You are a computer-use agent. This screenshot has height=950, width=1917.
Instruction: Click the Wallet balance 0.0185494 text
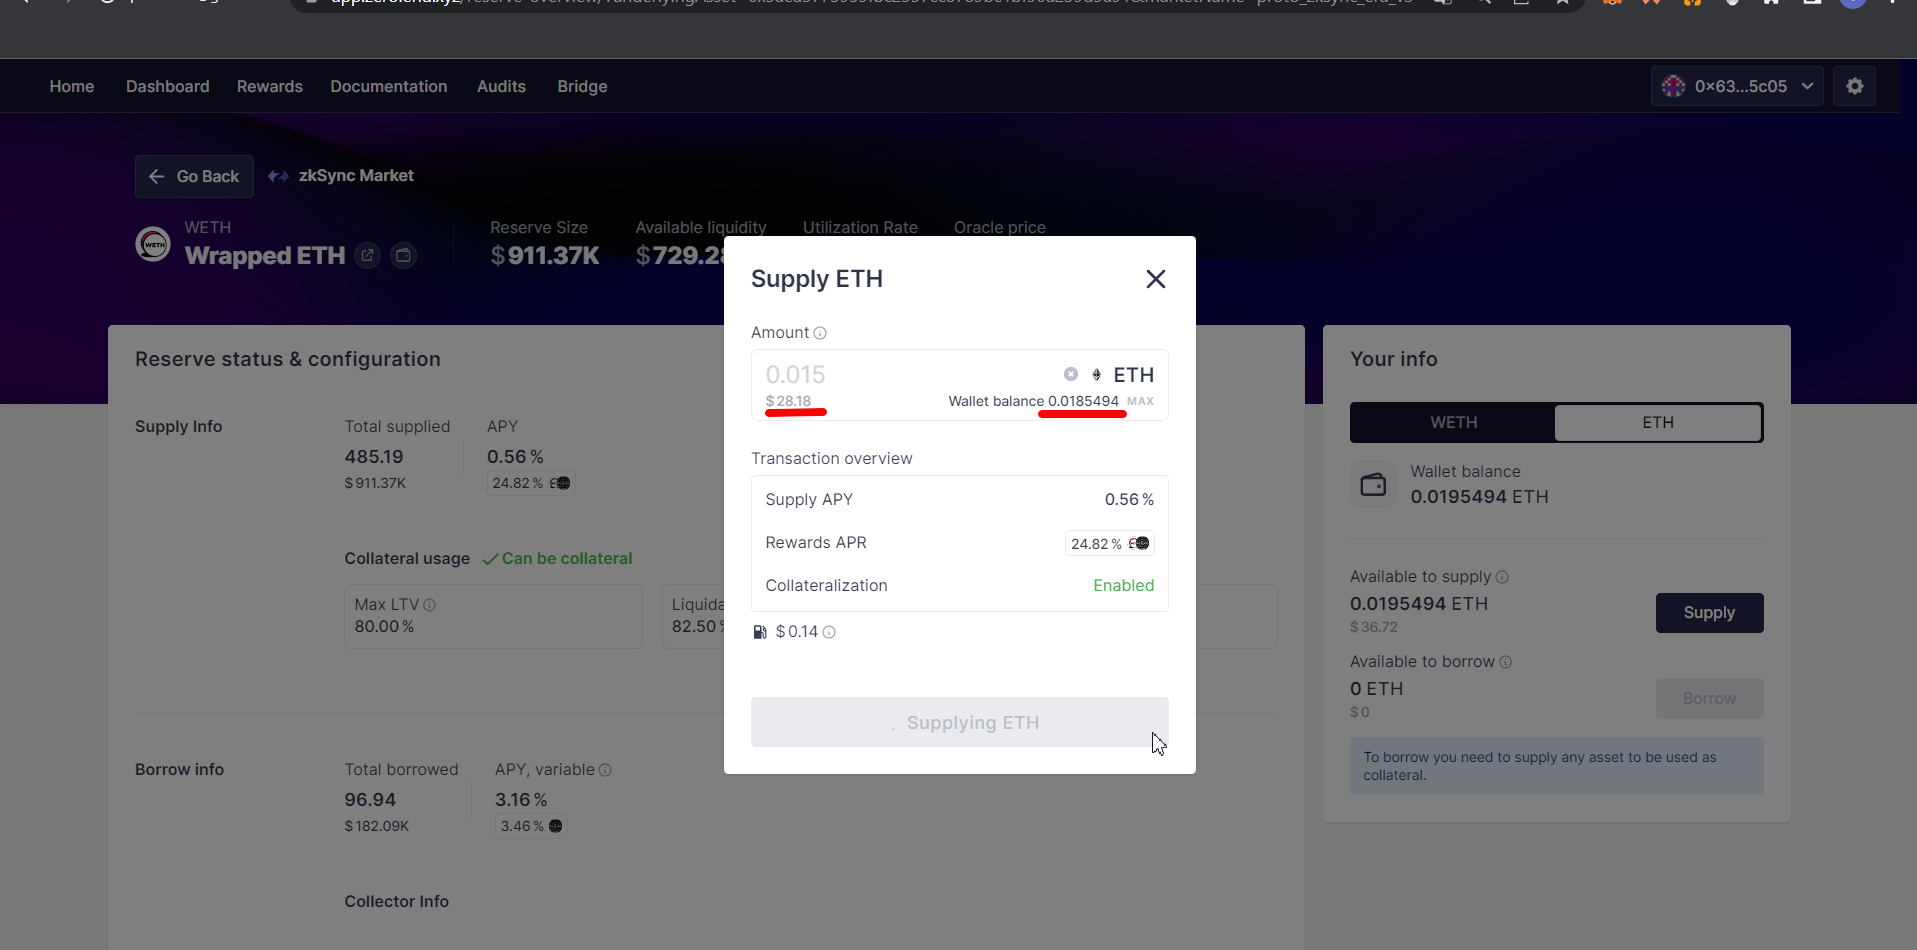click(1033, 401)
